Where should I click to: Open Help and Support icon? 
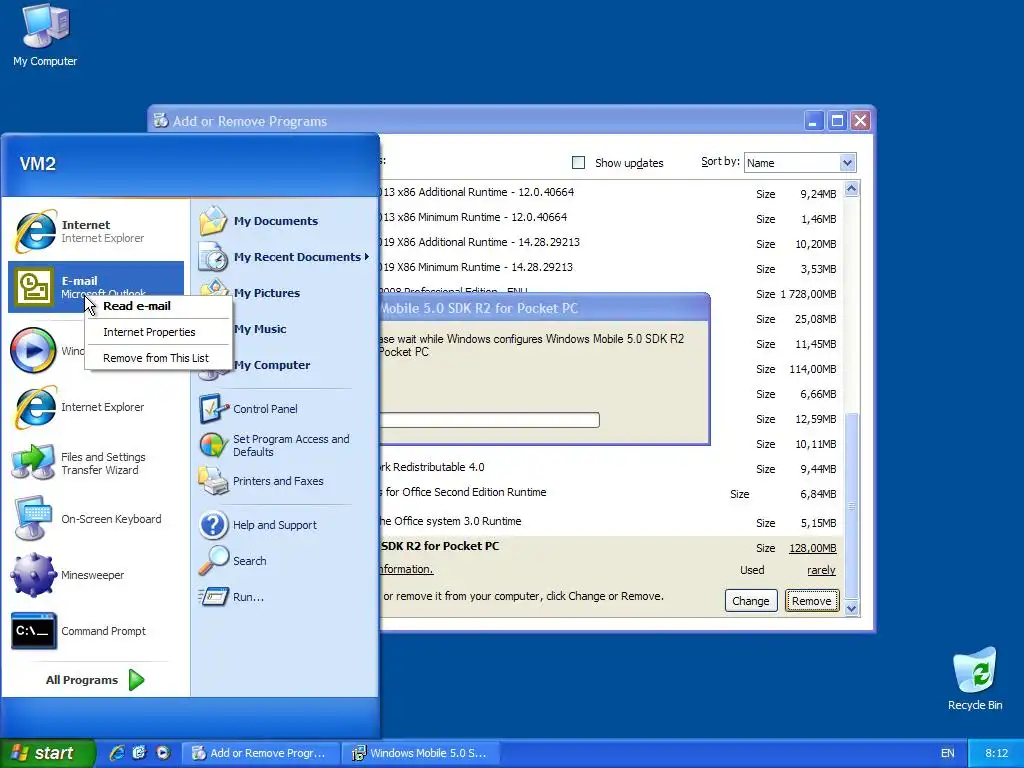point(214,525)
